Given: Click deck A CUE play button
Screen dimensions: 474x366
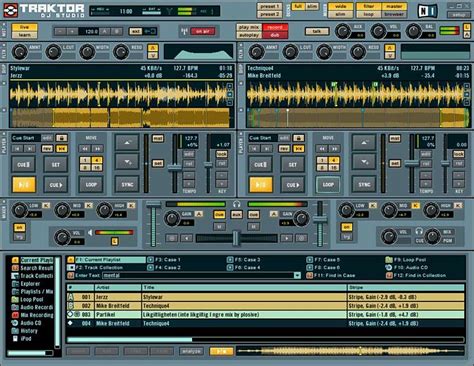Looking at the screenshot, I should point(56,185).
